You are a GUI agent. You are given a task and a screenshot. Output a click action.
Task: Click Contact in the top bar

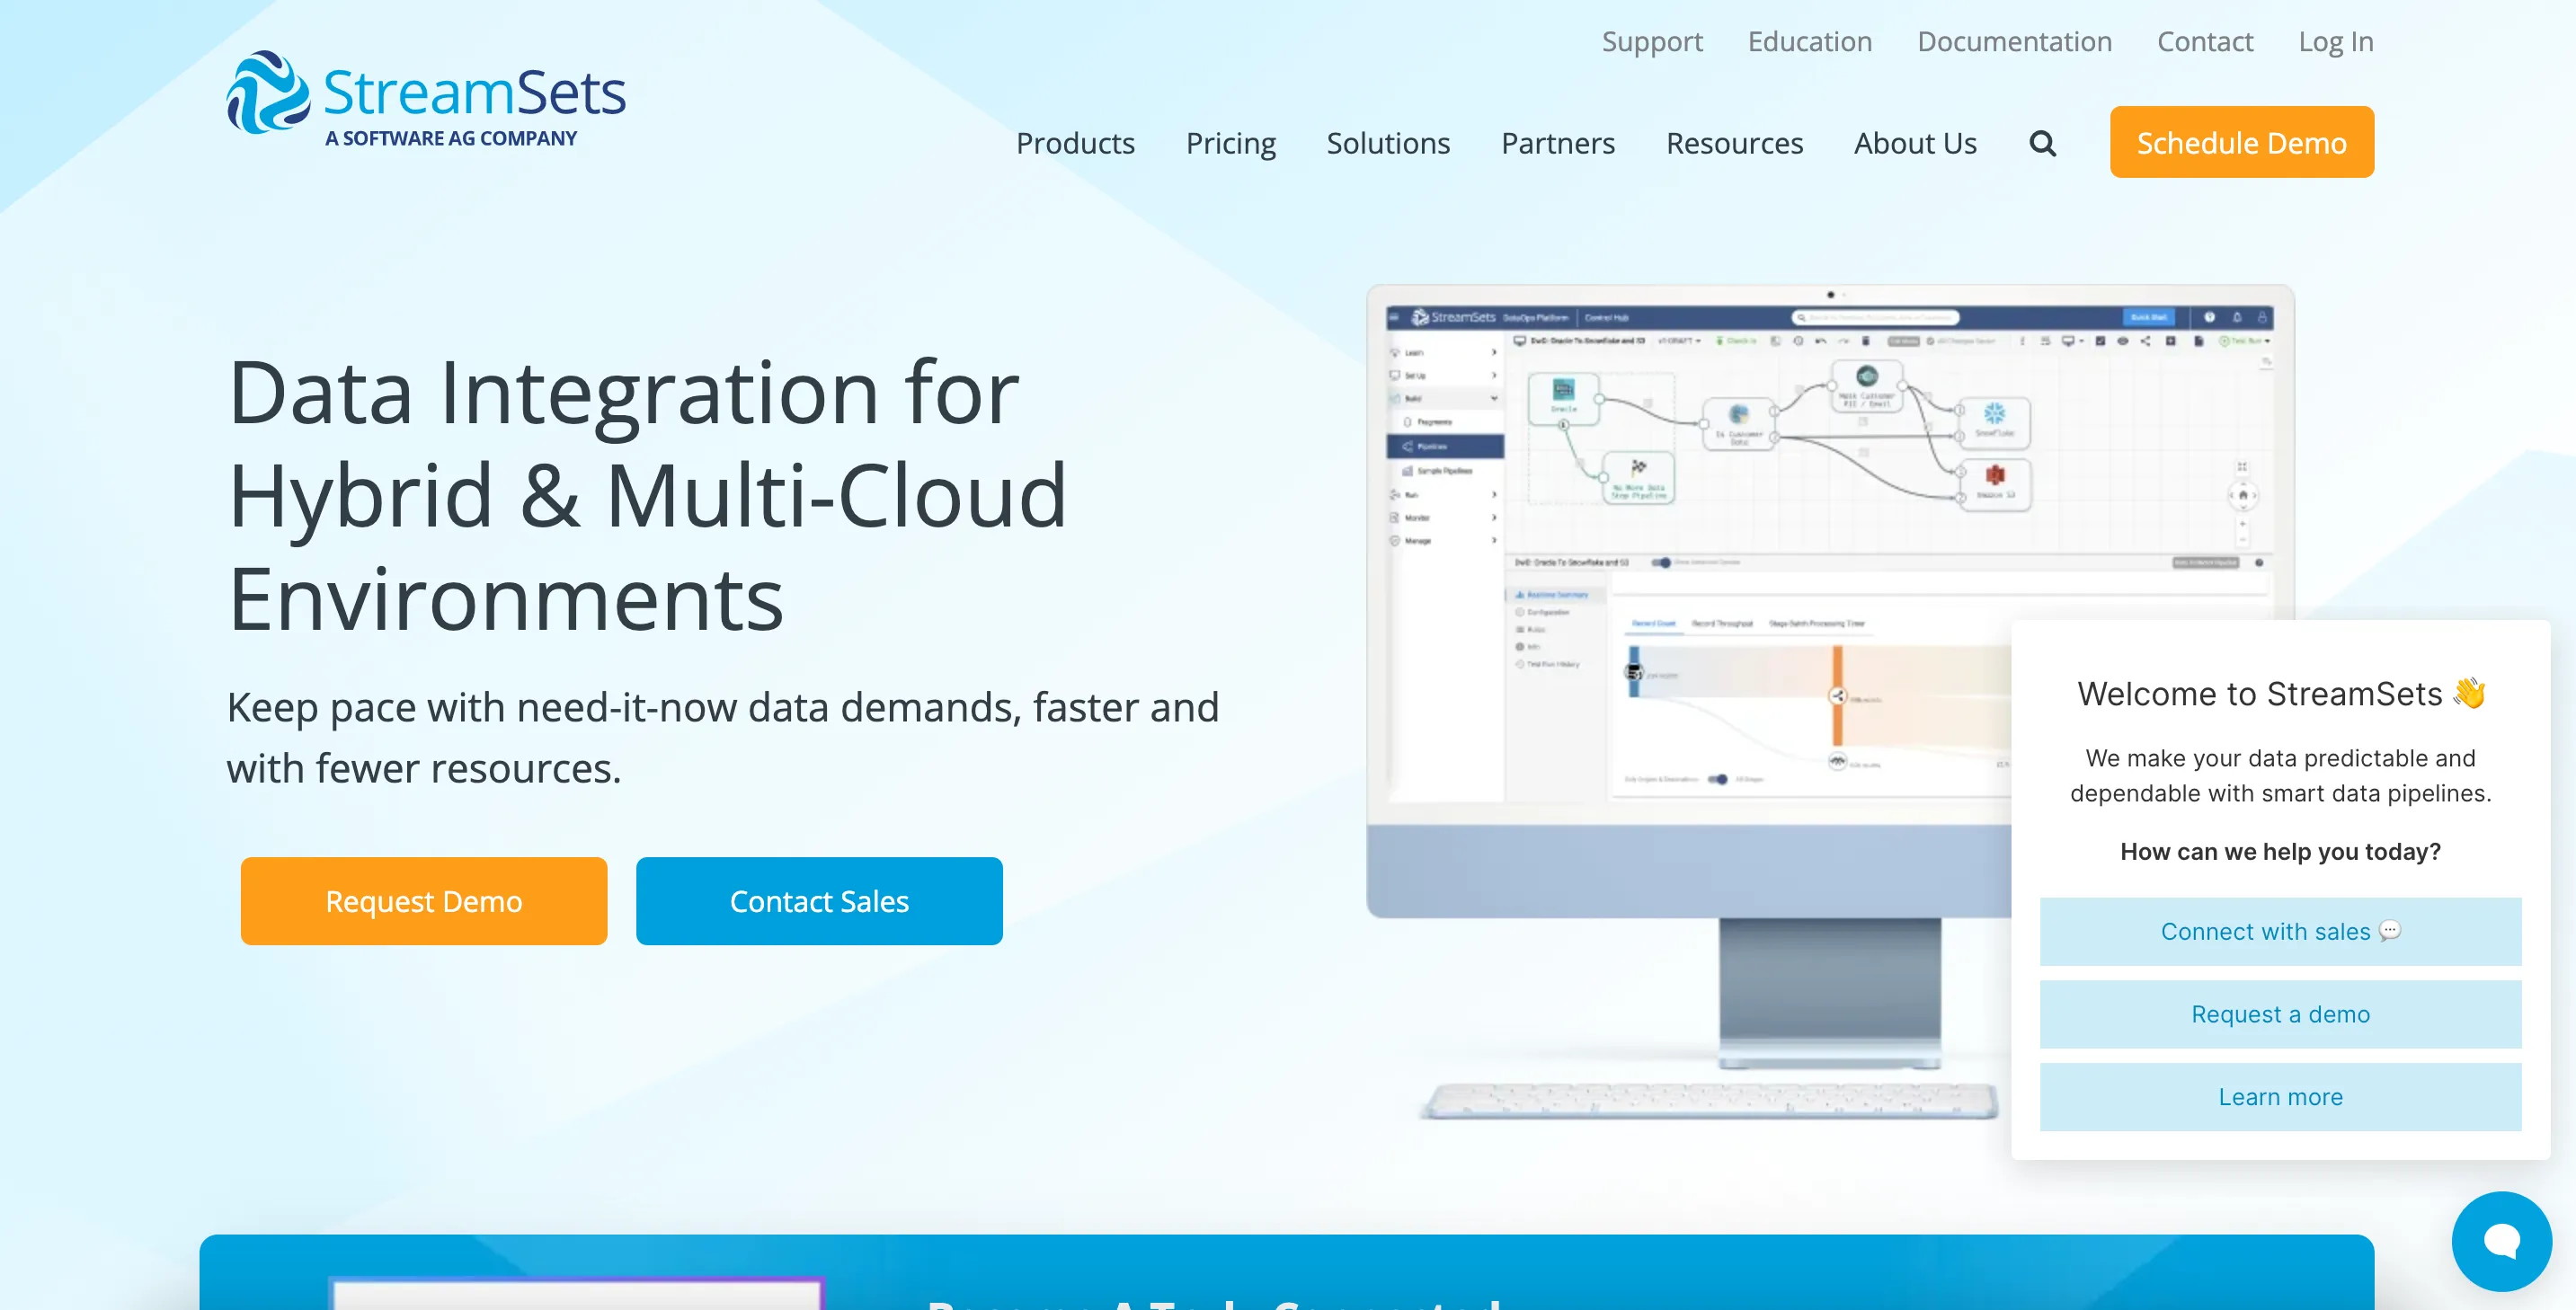(2205, 41)
